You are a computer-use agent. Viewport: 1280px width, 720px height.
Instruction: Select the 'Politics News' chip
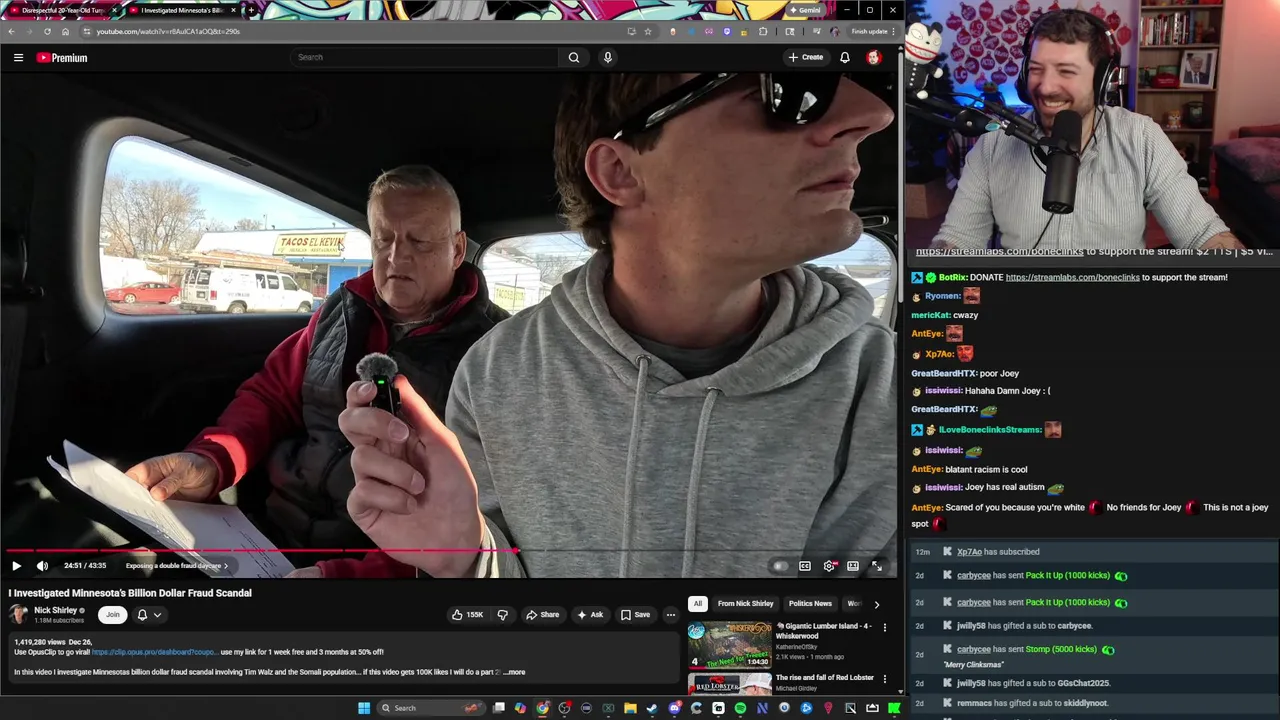[x=810, y=604]
